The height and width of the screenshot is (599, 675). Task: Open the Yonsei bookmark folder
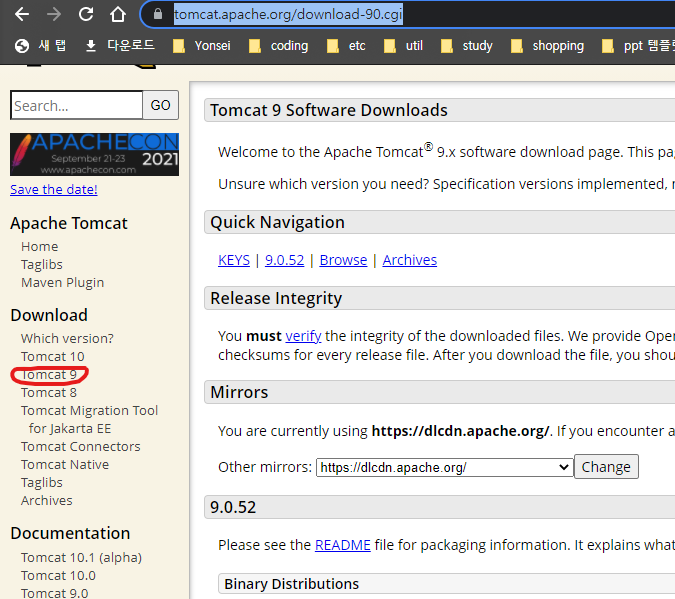pos(201,46)
